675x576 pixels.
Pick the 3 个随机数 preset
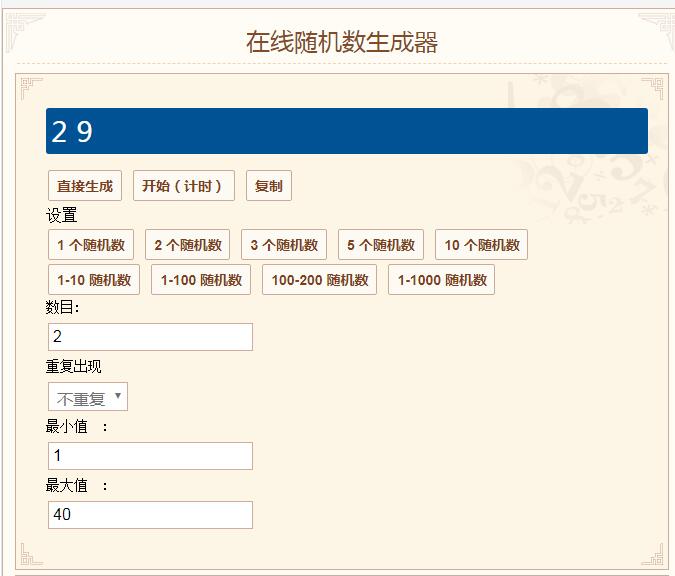[x=284, y=245]
